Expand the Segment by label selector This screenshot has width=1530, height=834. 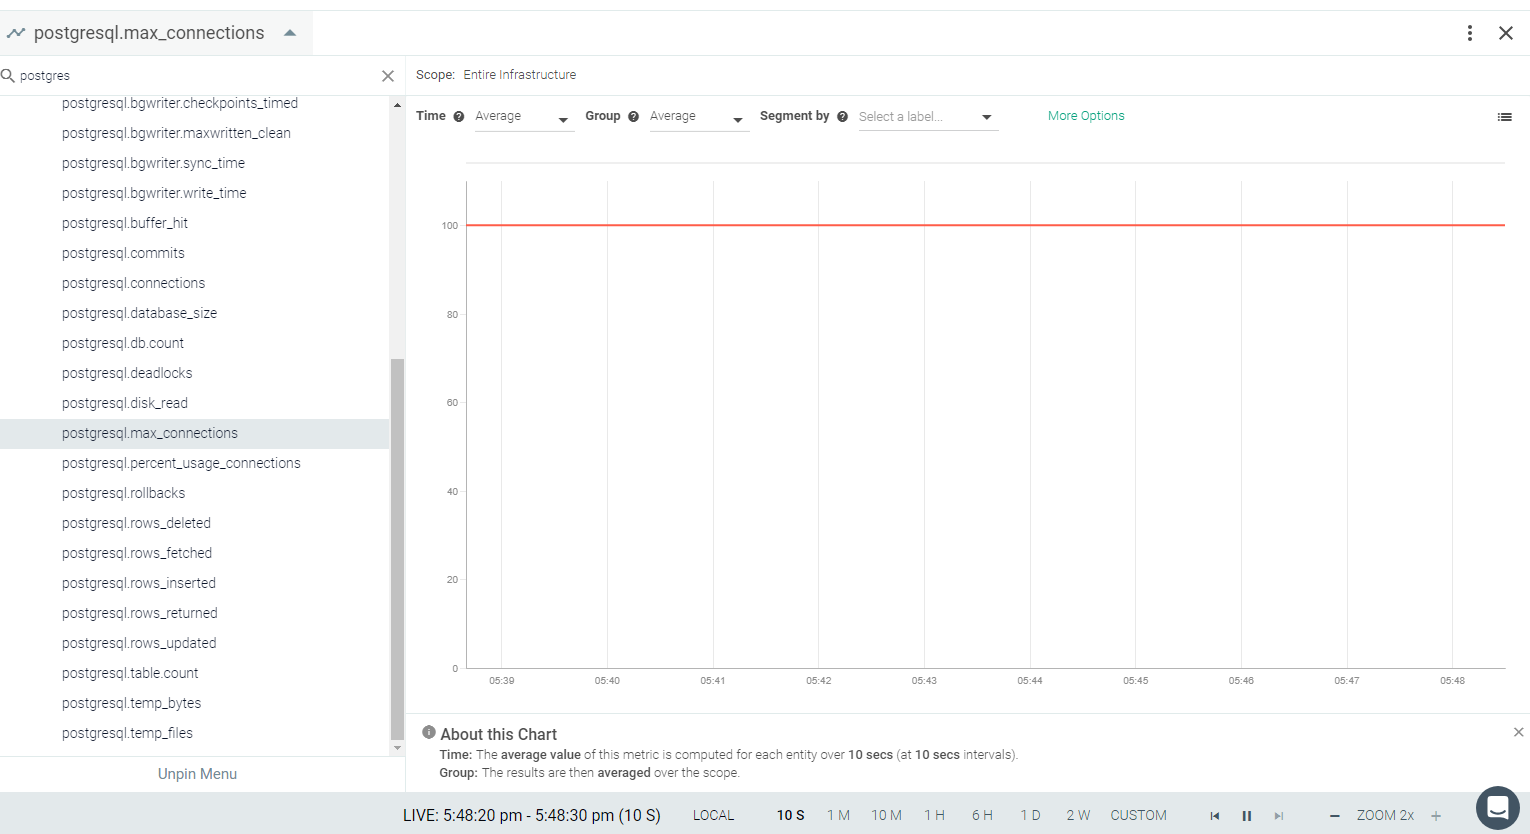pyautogui.click(x=928, y=117)
